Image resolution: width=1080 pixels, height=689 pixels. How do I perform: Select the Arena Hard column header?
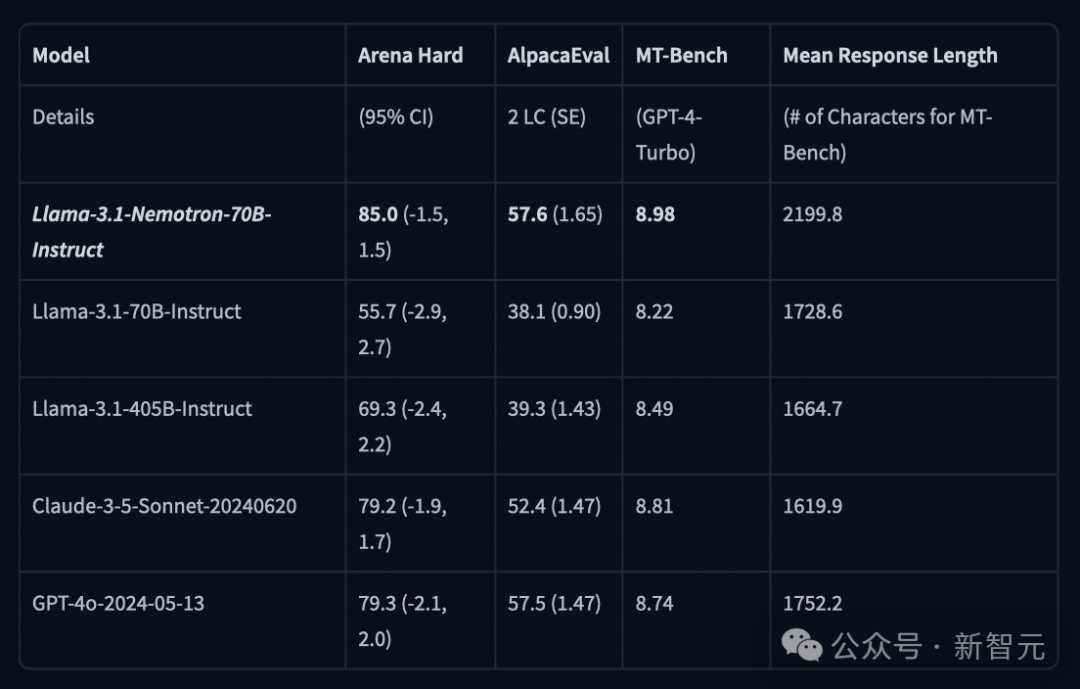point(410,55)
